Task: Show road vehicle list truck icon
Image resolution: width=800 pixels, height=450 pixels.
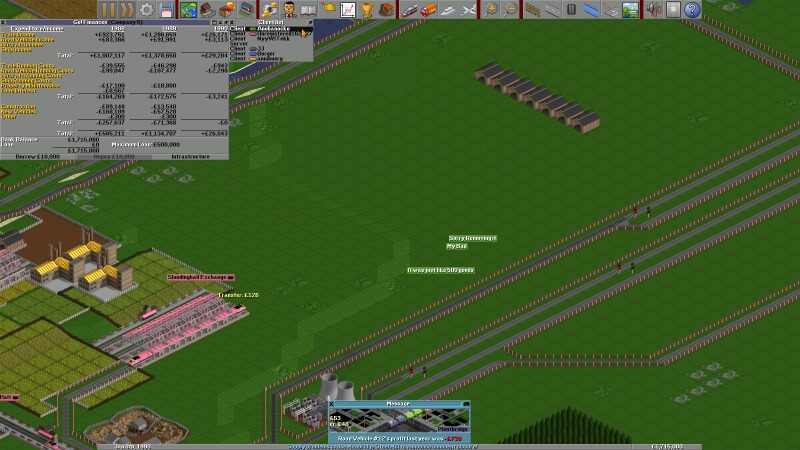Action: (428, 9)
